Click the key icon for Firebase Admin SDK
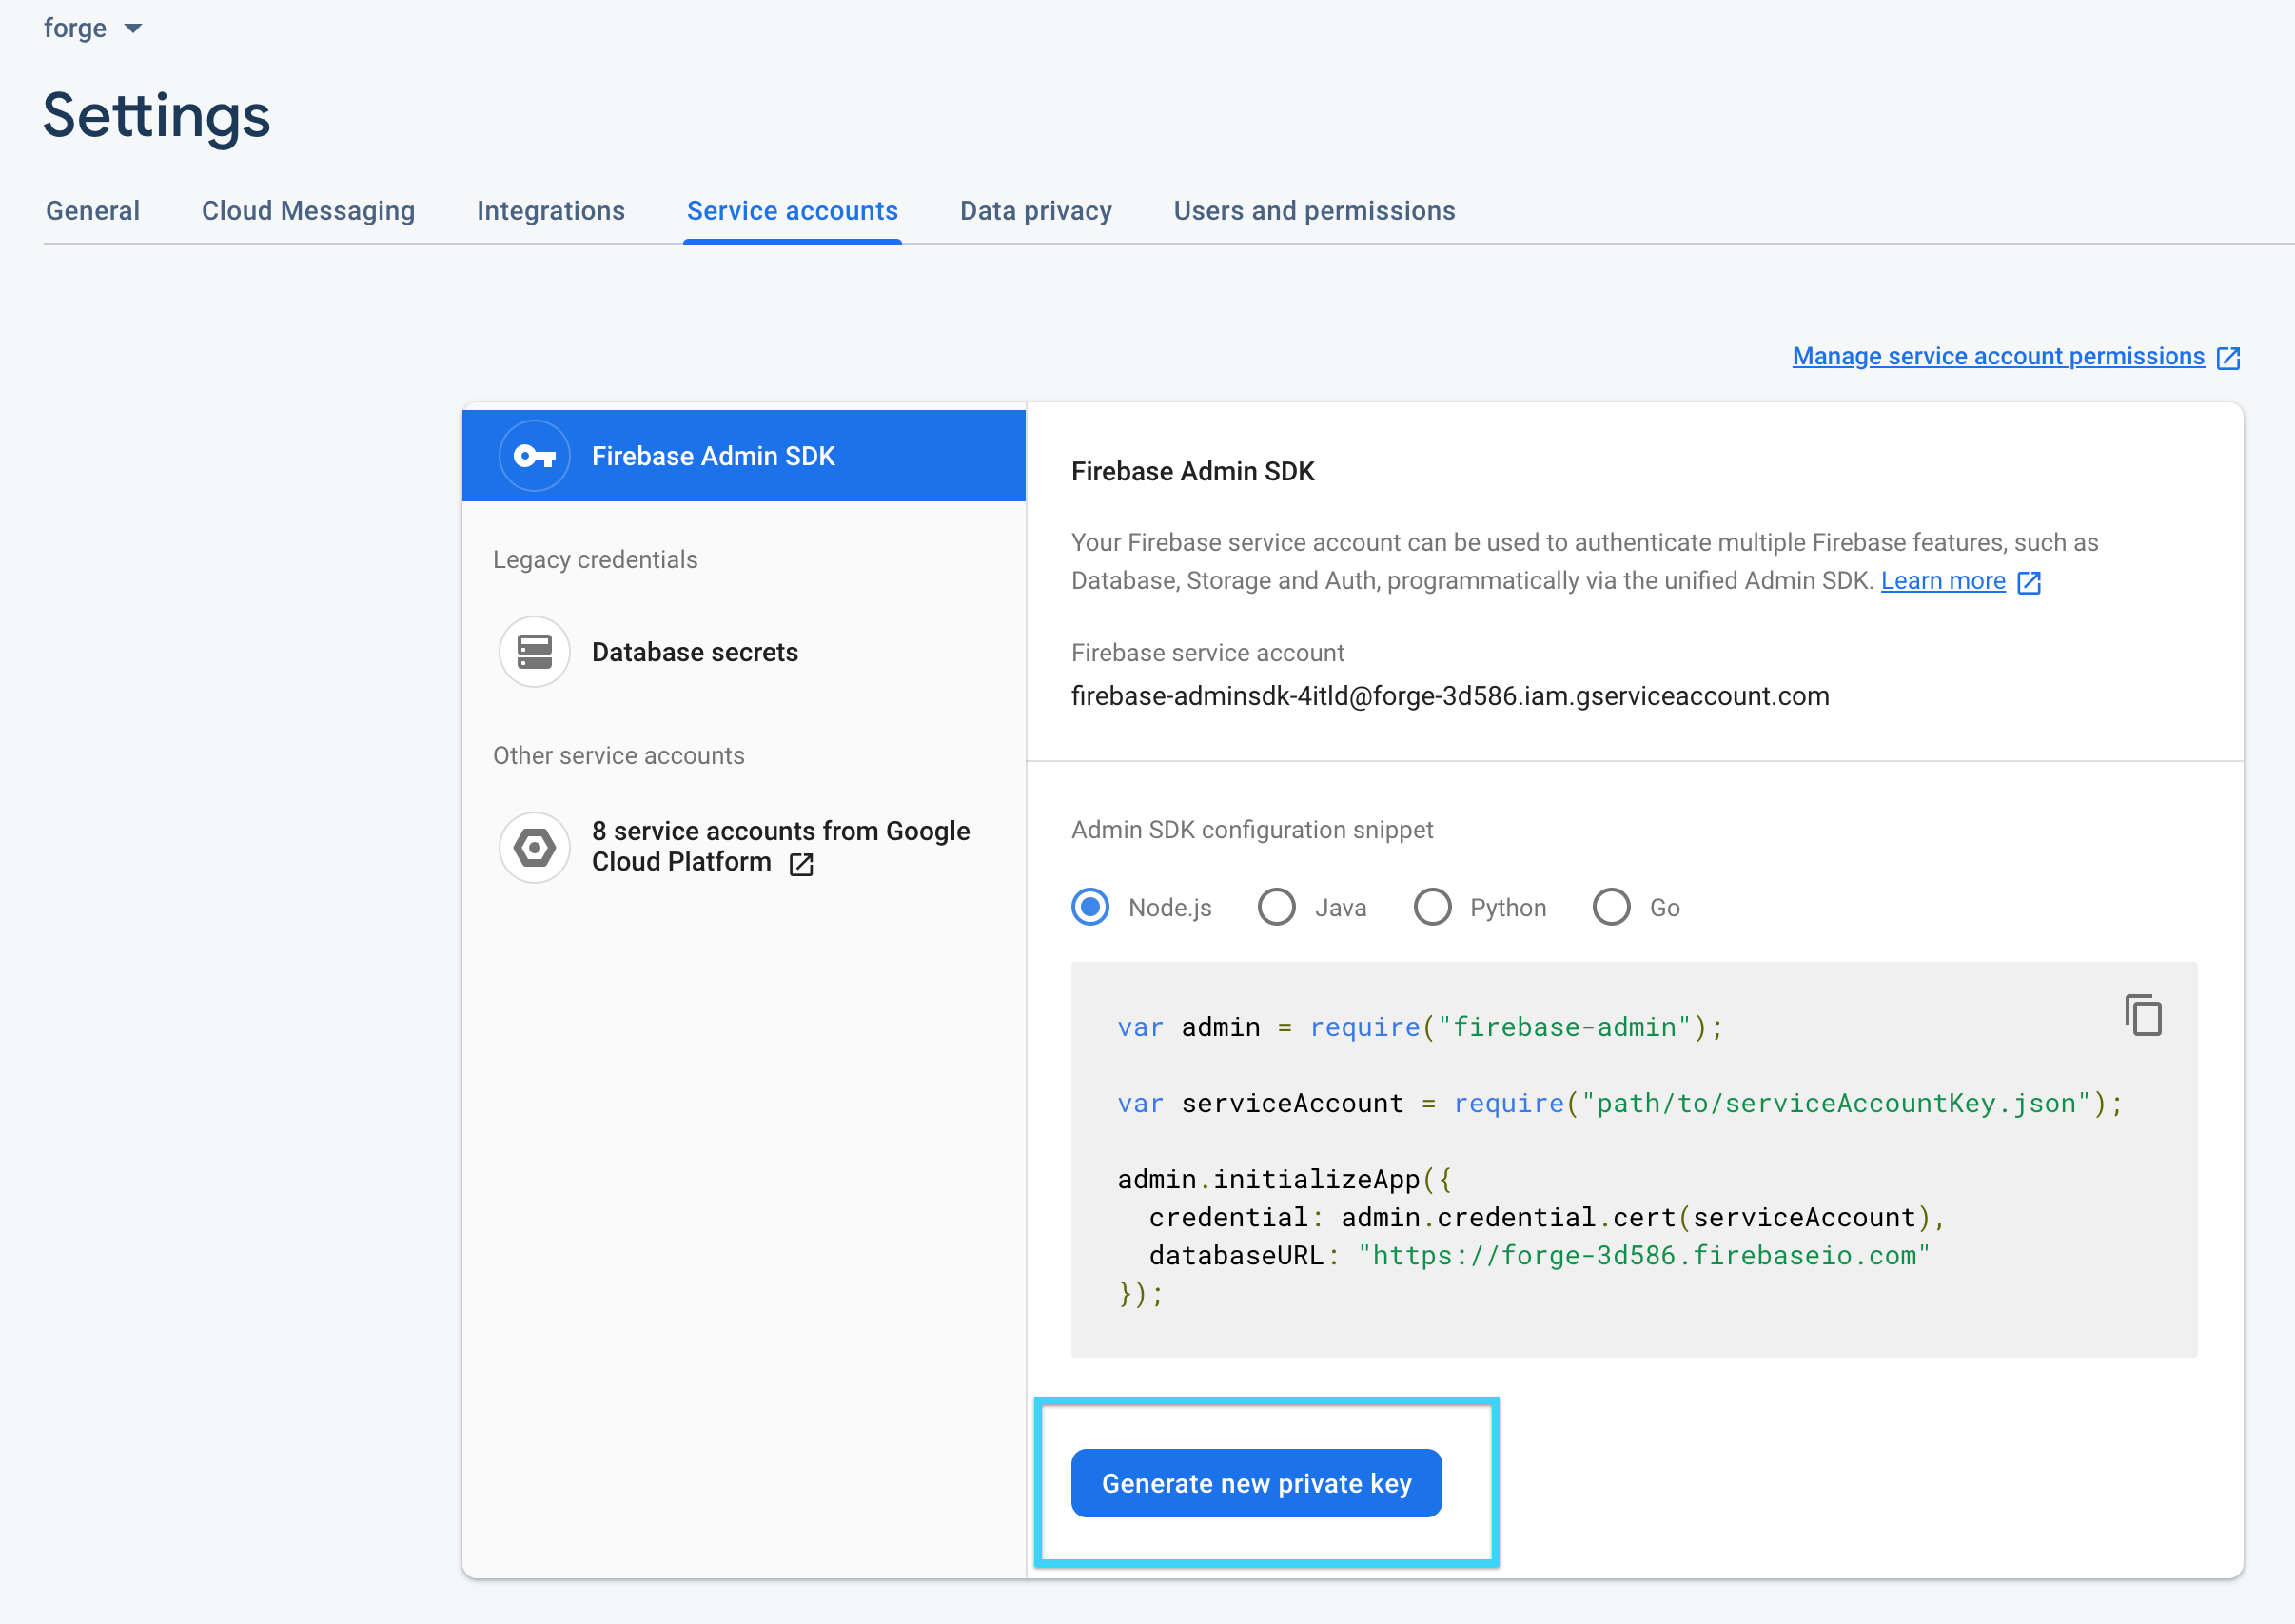Screen dimensions: 2295x1624 point(534,456)
